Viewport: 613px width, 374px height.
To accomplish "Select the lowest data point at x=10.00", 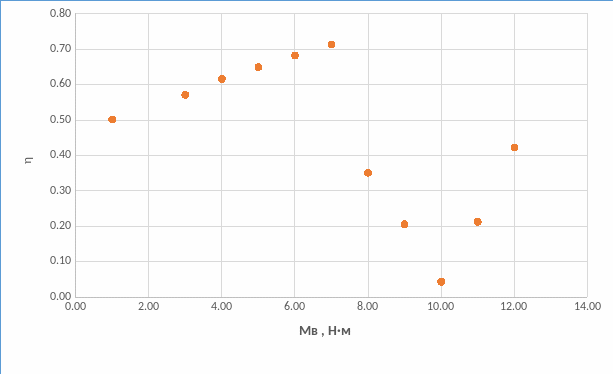I will click(441, 282).
